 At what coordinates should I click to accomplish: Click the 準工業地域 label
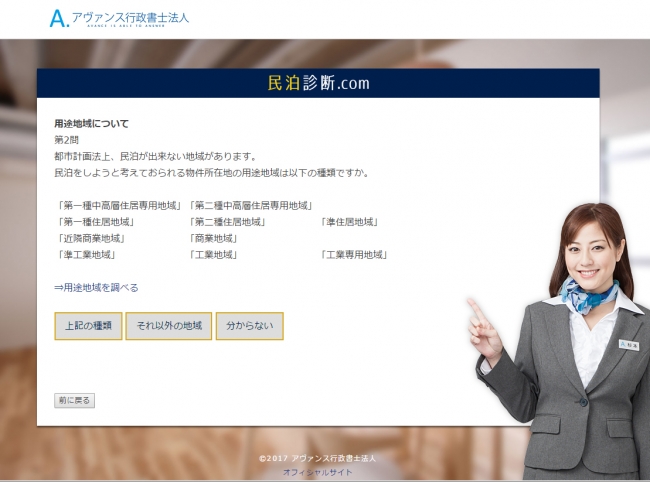(x=86, y=255)
